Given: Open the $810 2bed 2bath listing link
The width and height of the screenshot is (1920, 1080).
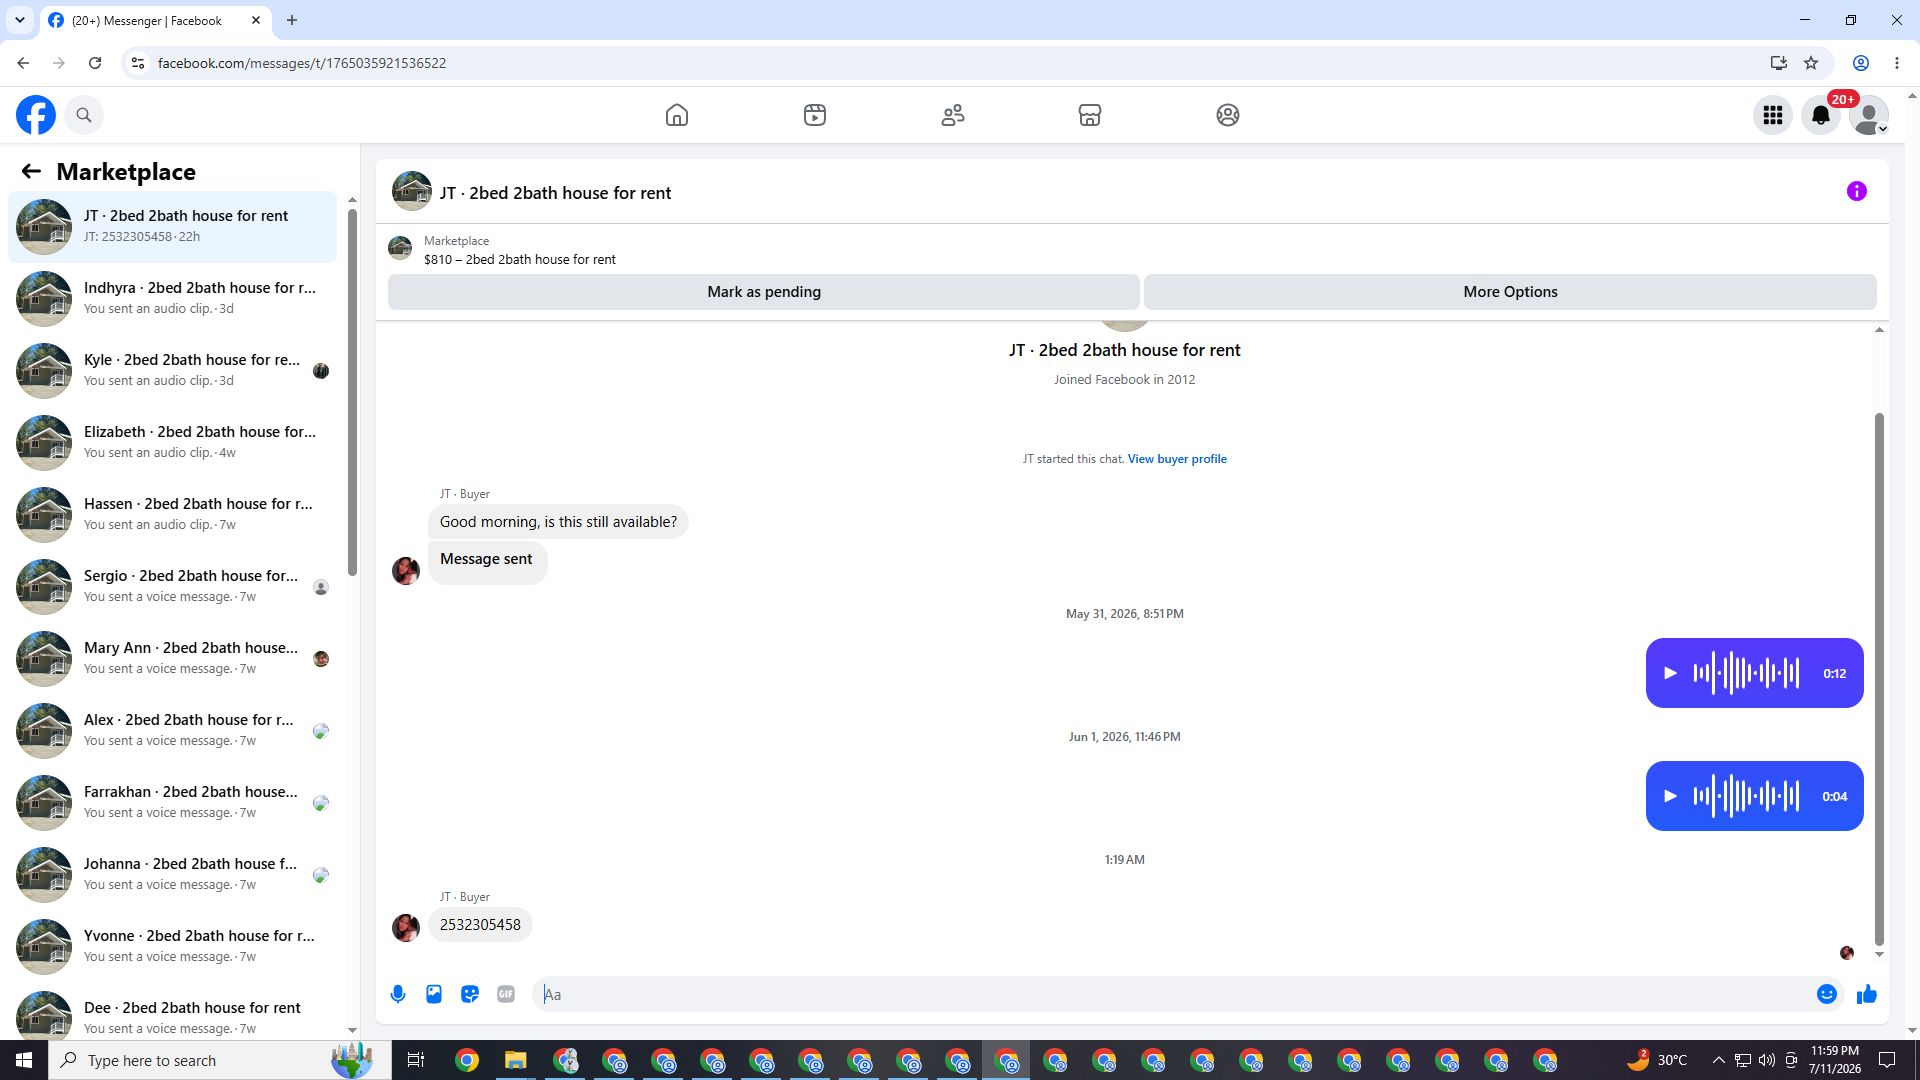Looking at the screenshot, I should 519,259.
